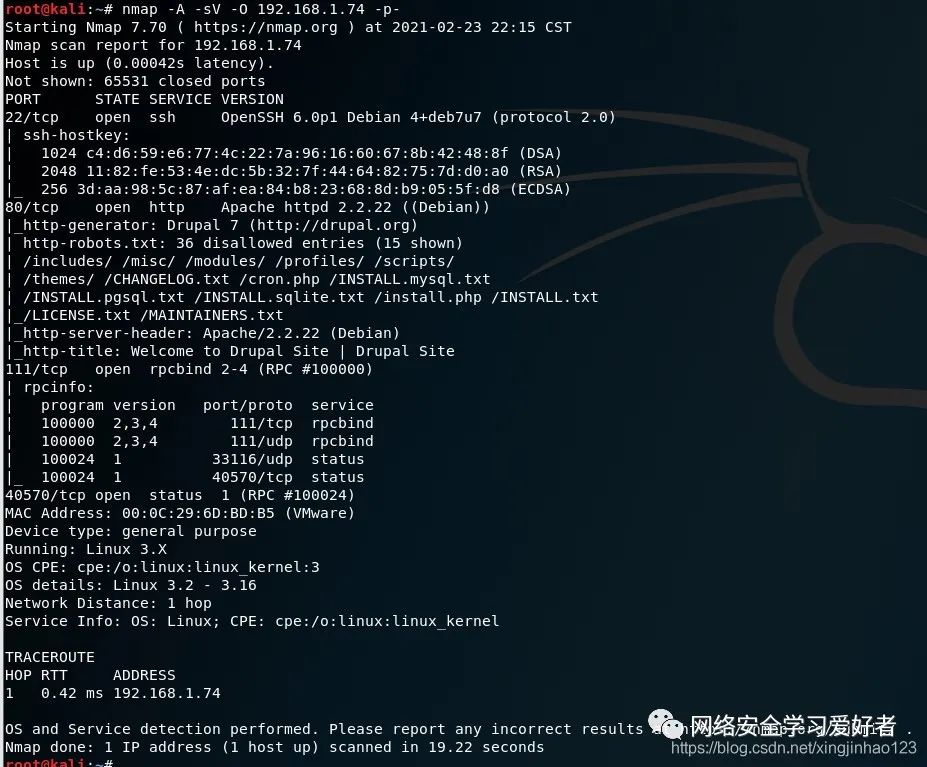Open the blog.csdn.net watermark link
Screen dimensions: 927x767
pos(793,748)
